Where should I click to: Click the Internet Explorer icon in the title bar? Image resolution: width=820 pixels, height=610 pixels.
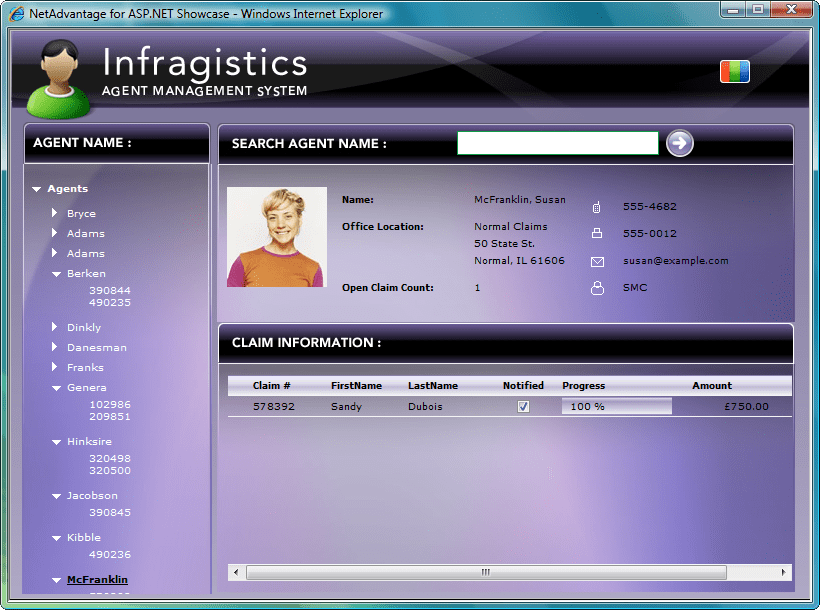(17, 13)
